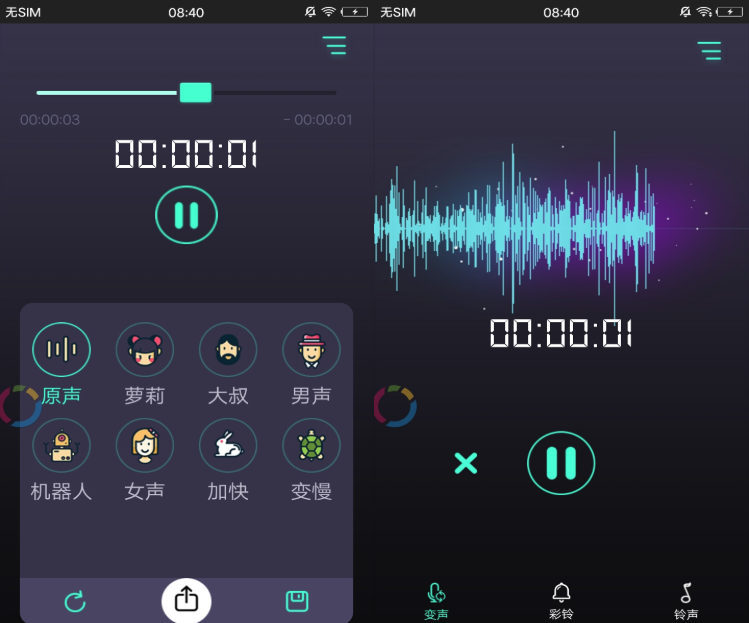Tap the left screen 00:00:01 digital timer

(x=186, y=154)
